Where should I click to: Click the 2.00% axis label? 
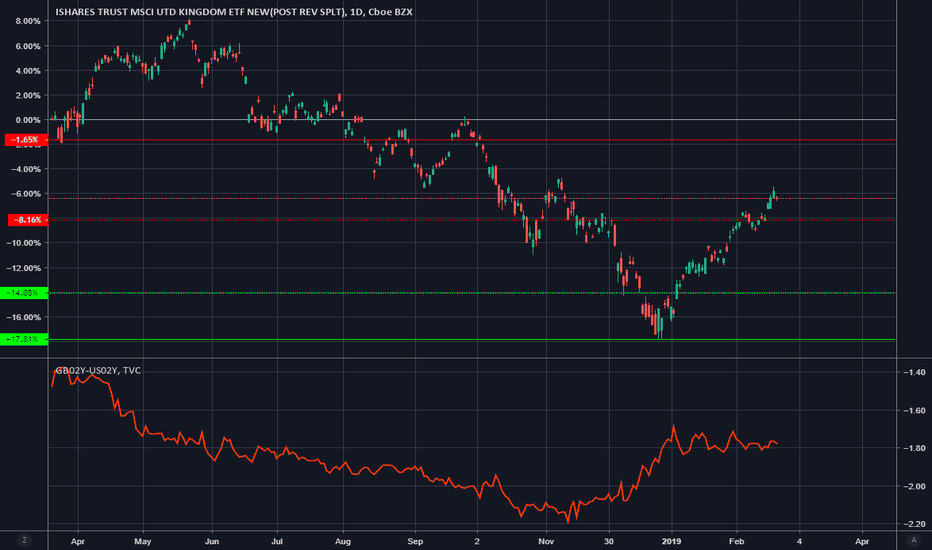(28, 95)
